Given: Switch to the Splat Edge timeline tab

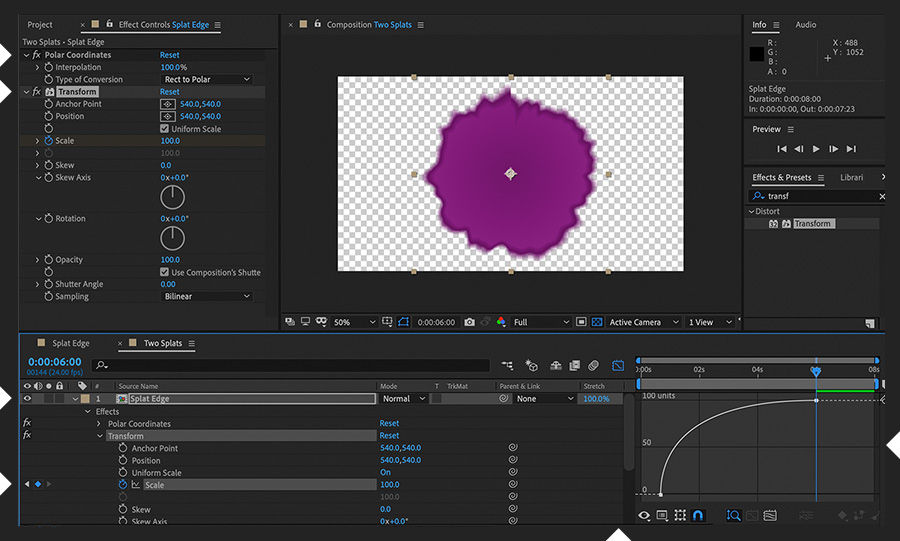Looking at the screenshot, I should pyautogui.click(x=71, y=343).
